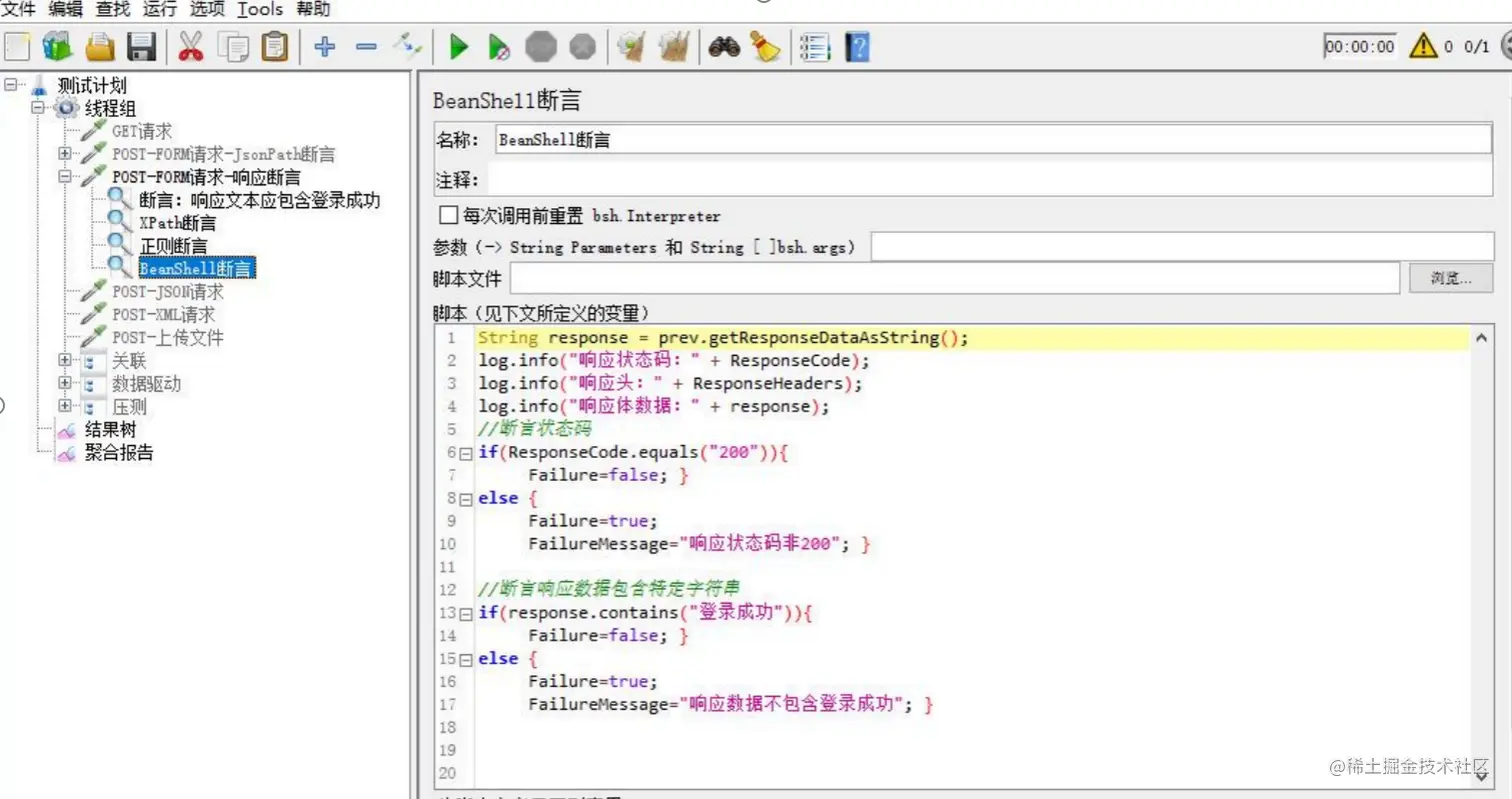Click the Toggle enable/disable toolbar icon

click(408, 46)
